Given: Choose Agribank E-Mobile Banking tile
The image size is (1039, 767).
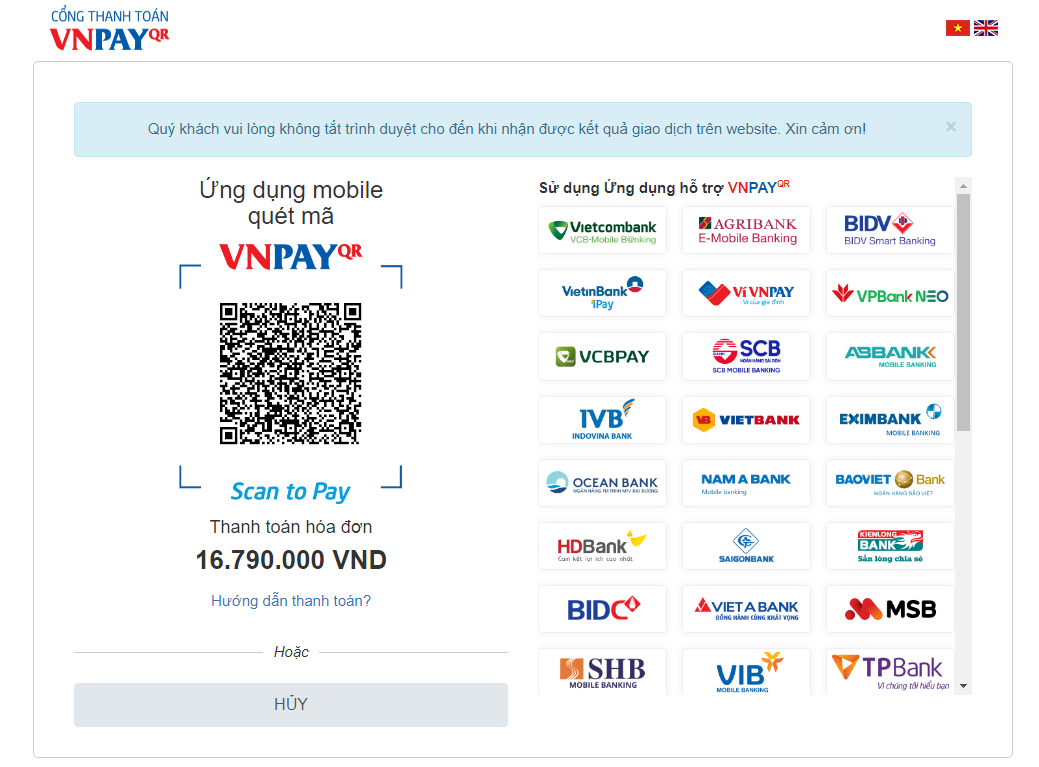Looking at the screenshot, I should (746, 230).
